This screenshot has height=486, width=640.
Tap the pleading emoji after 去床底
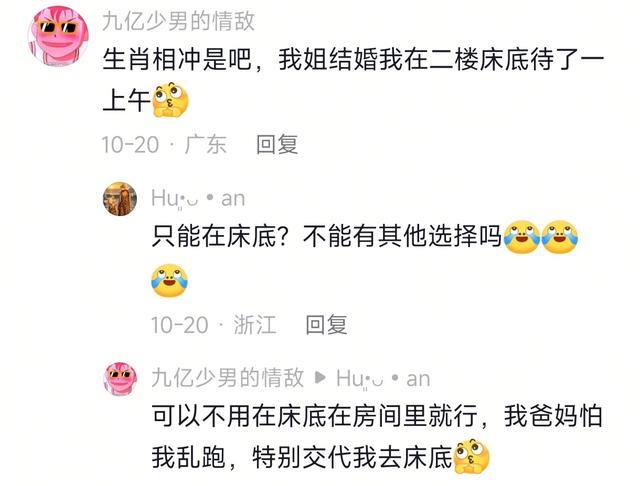(x=472, y=457)
